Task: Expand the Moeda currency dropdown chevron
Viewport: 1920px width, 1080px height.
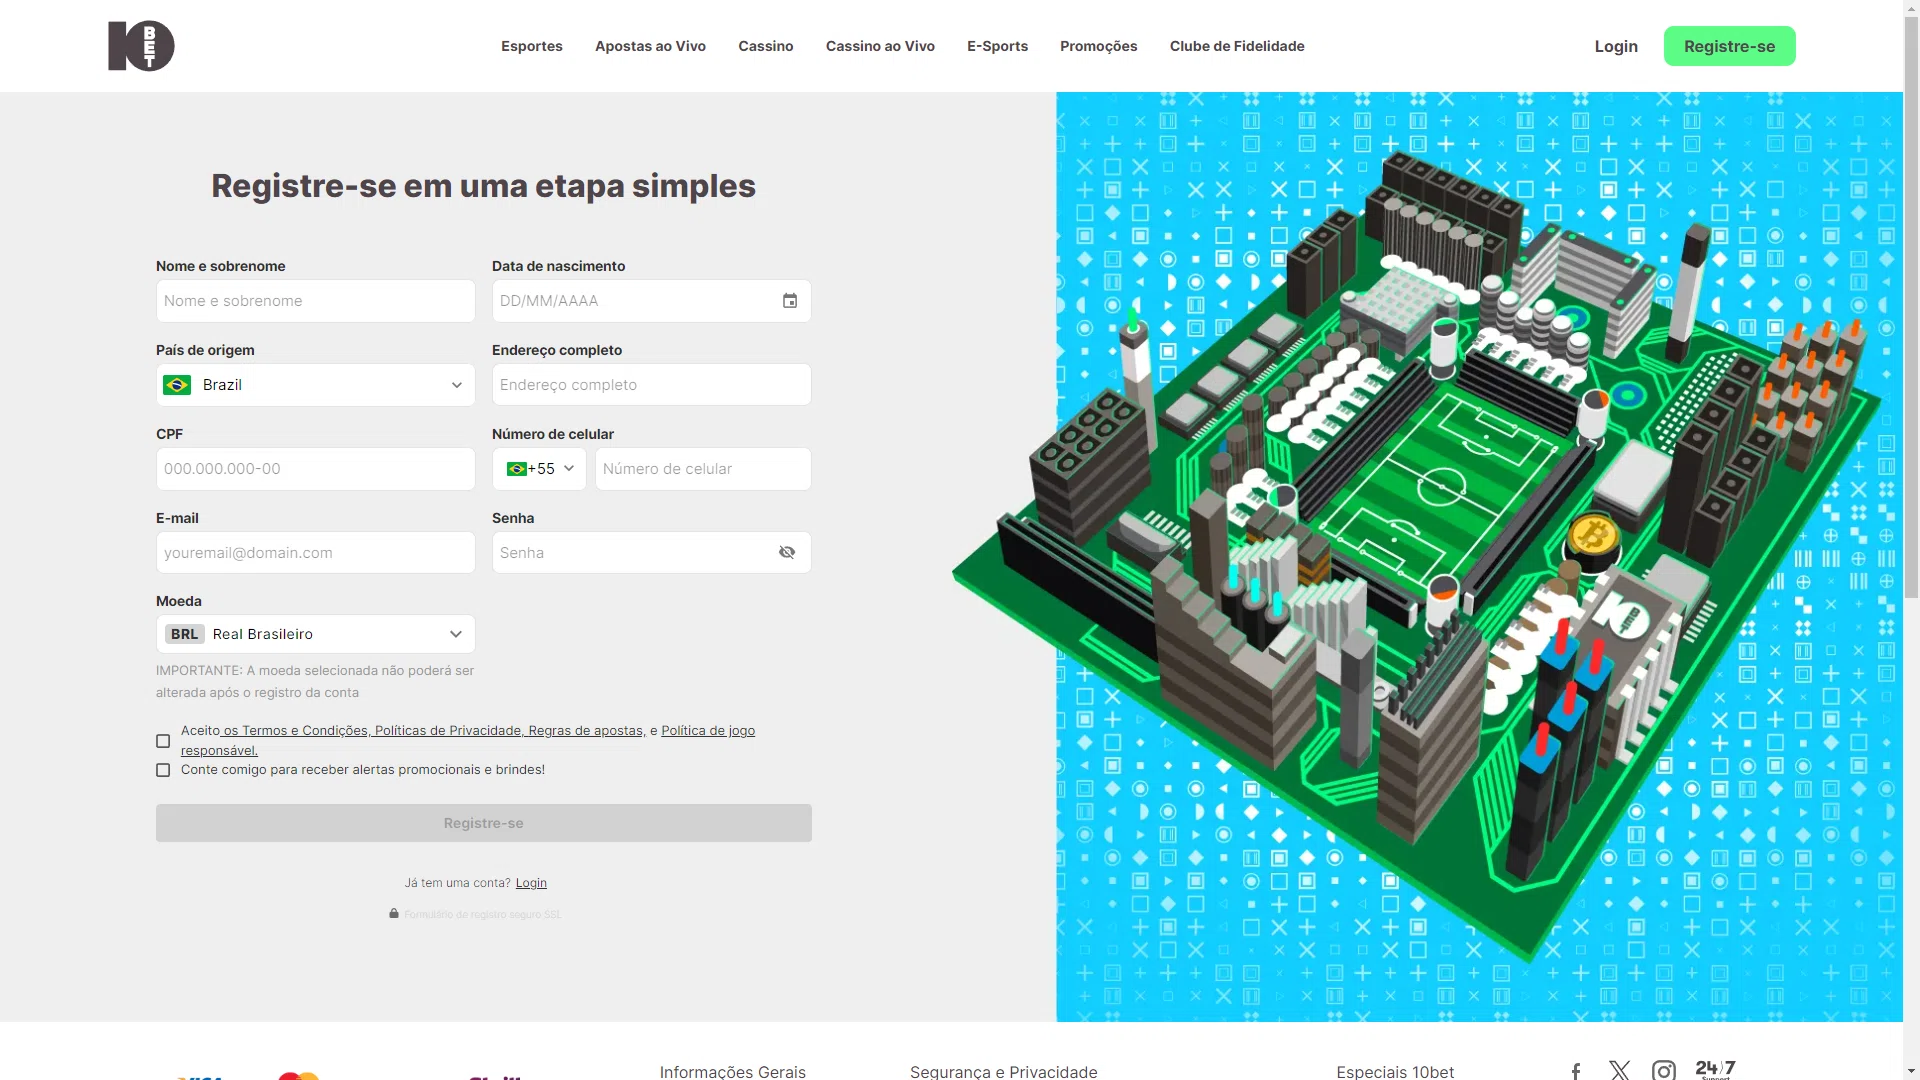Action: coord(456,634)
